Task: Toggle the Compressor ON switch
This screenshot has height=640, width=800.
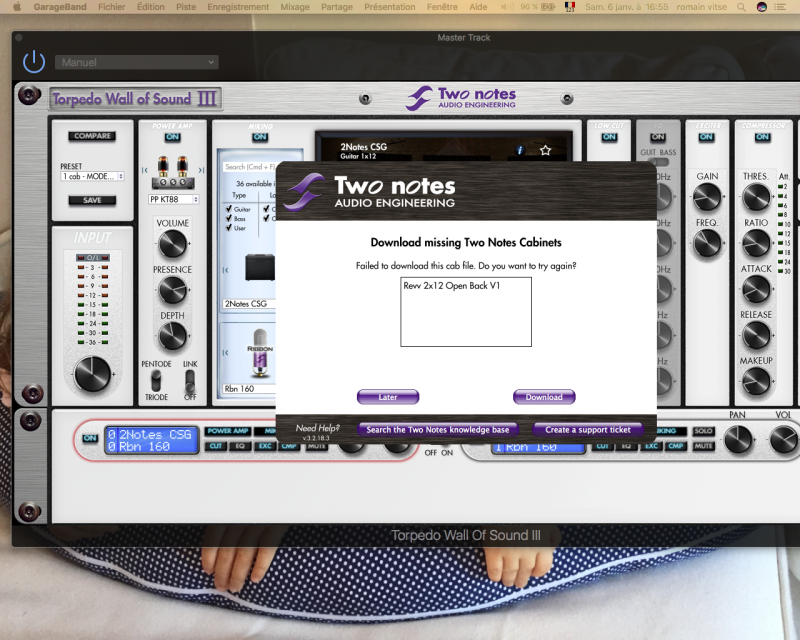Action: tap(758, 137)
